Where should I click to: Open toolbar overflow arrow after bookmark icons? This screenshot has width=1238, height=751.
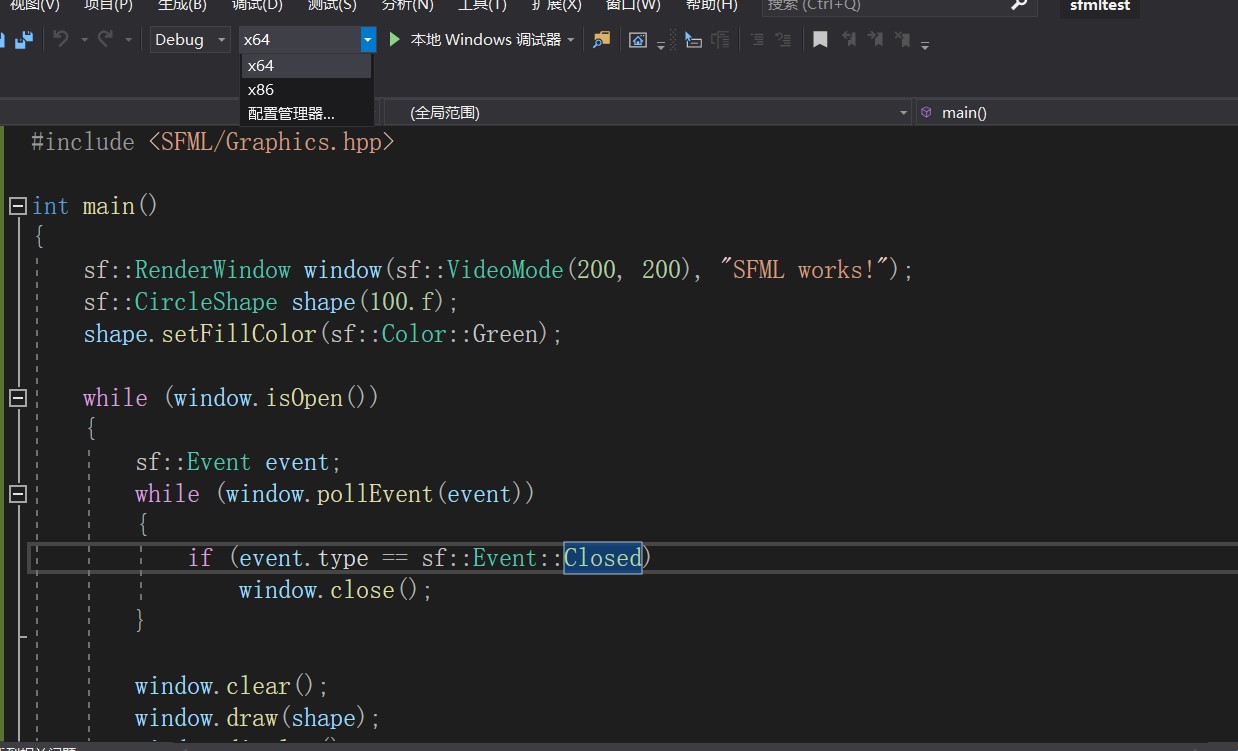pyautogui.click(x=925, y=44)
